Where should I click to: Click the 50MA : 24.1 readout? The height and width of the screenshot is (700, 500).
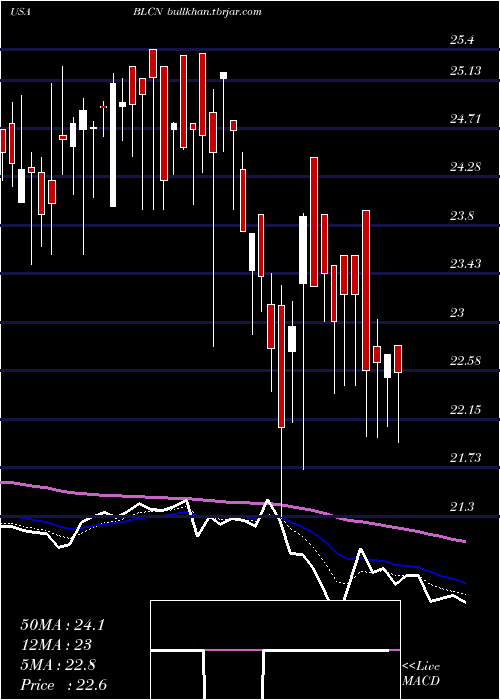click(62, 625)
